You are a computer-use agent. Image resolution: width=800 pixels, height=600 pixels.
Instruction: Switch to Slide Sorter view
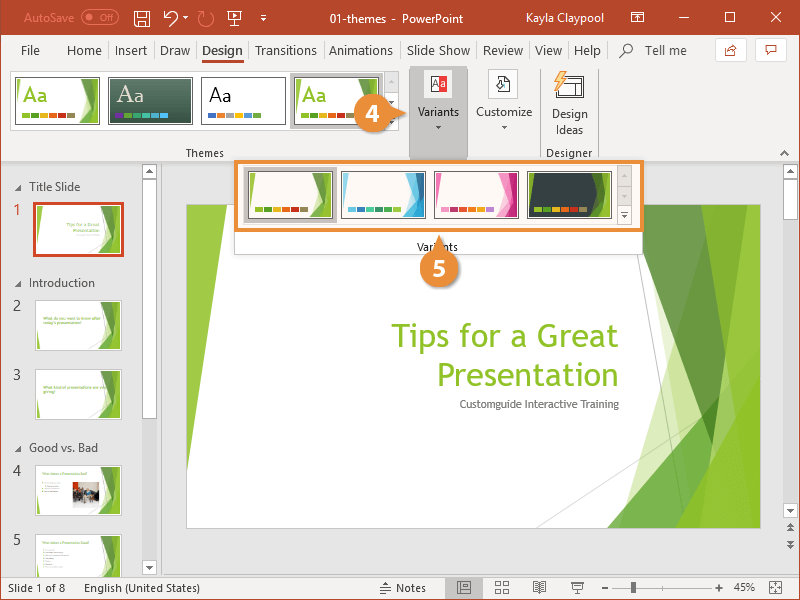[502, 587]
